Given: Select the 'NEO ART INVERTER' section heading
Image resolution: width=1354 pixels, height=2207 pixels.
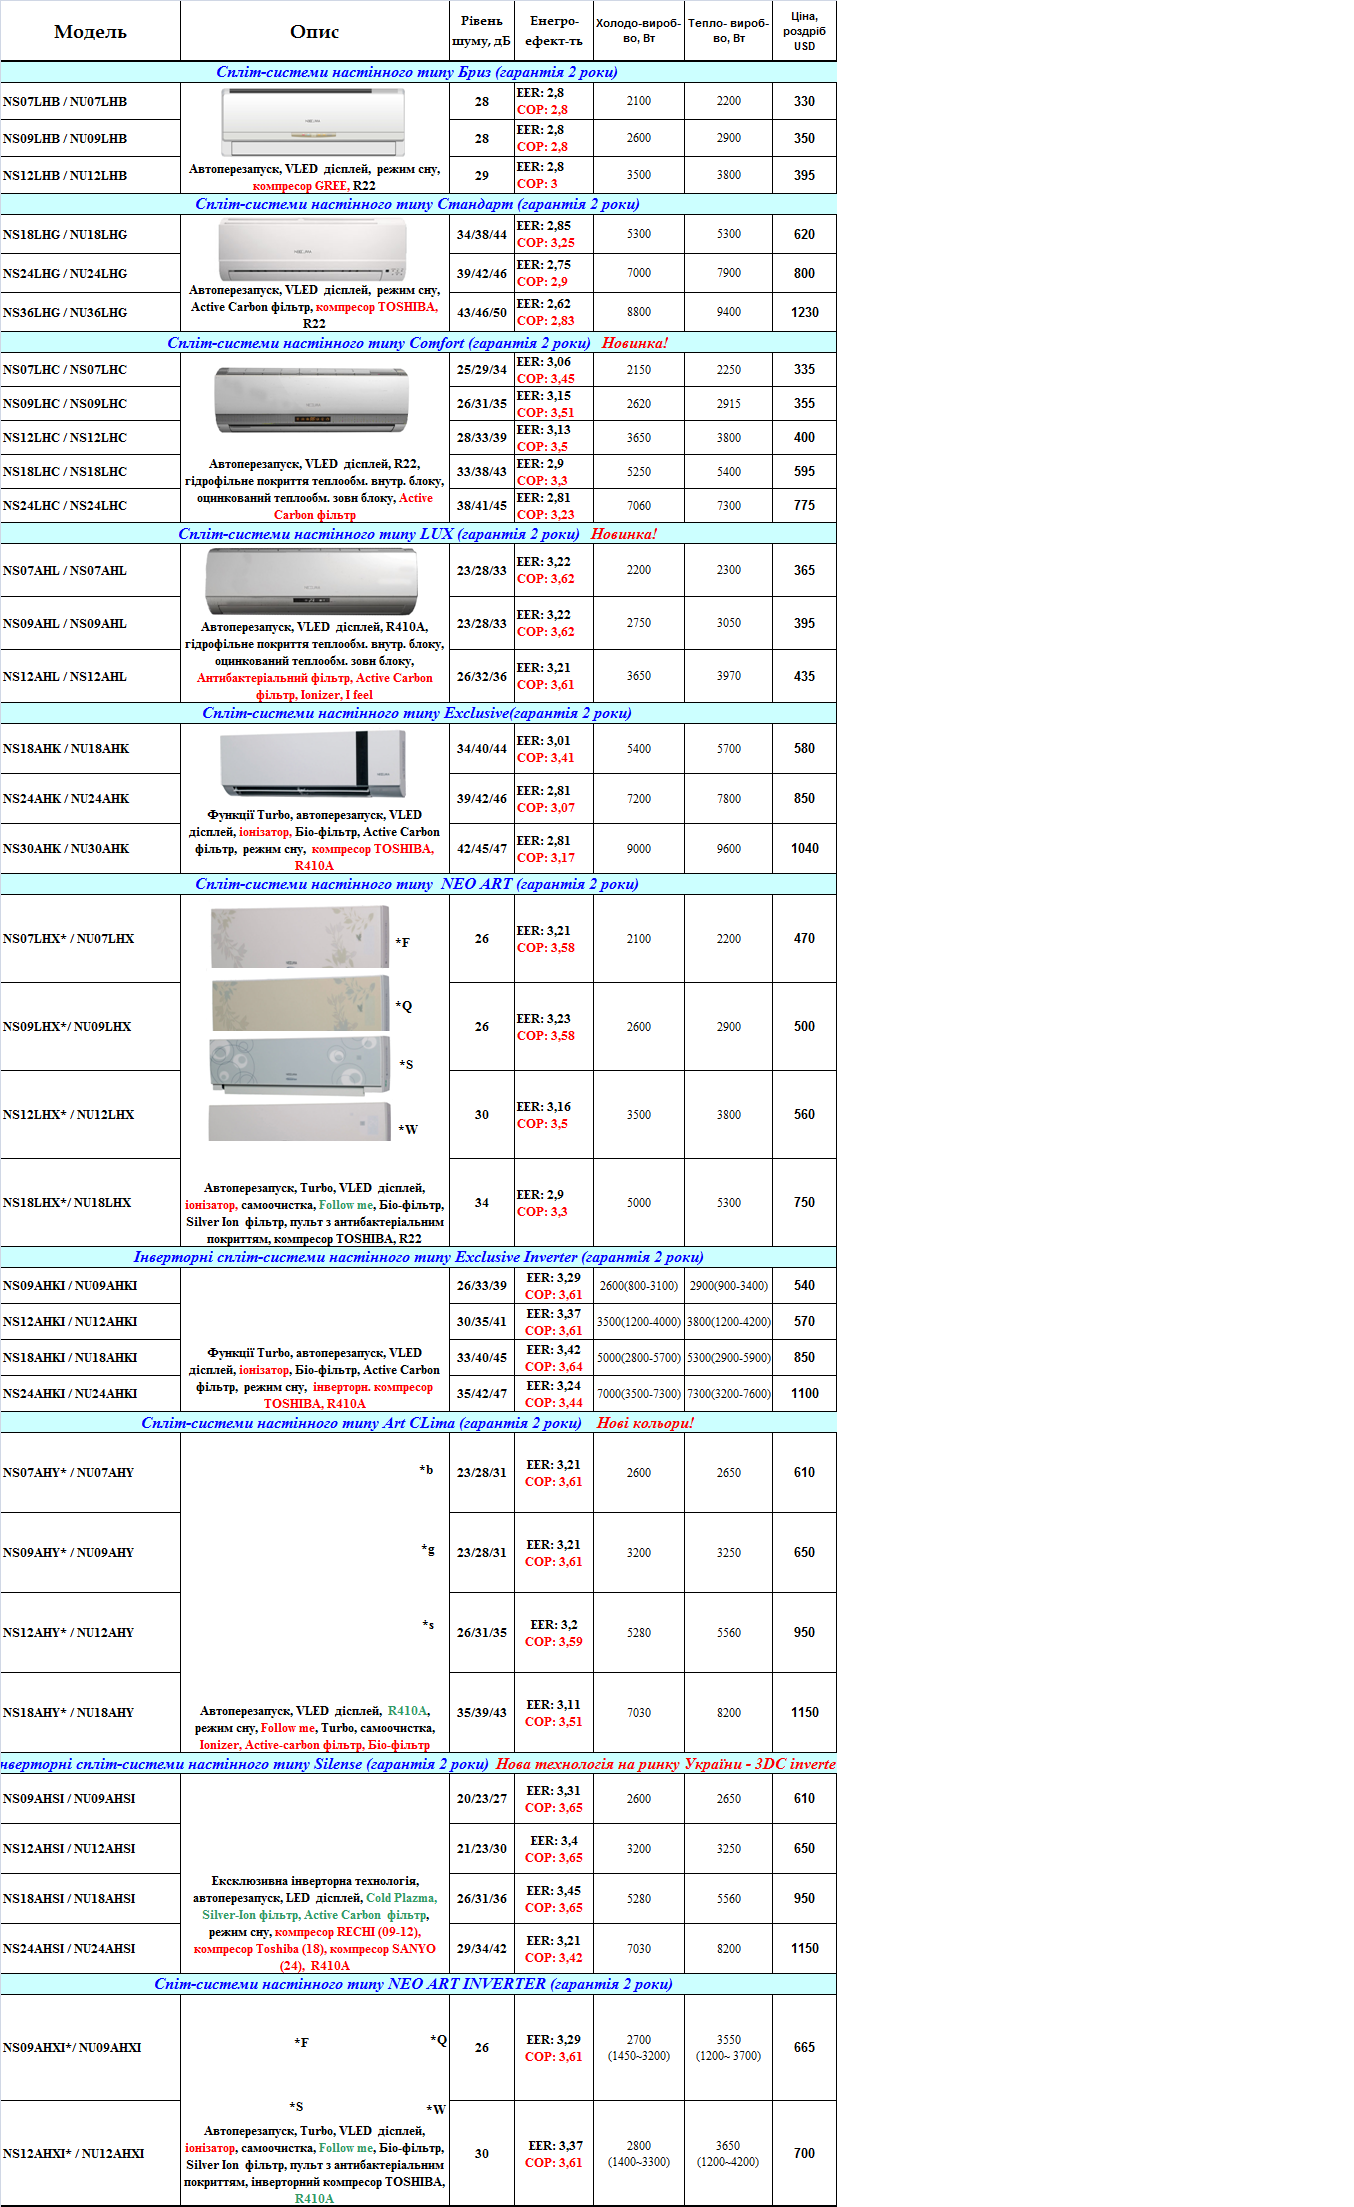Looking at the screenshot, I should [418, 1984].
